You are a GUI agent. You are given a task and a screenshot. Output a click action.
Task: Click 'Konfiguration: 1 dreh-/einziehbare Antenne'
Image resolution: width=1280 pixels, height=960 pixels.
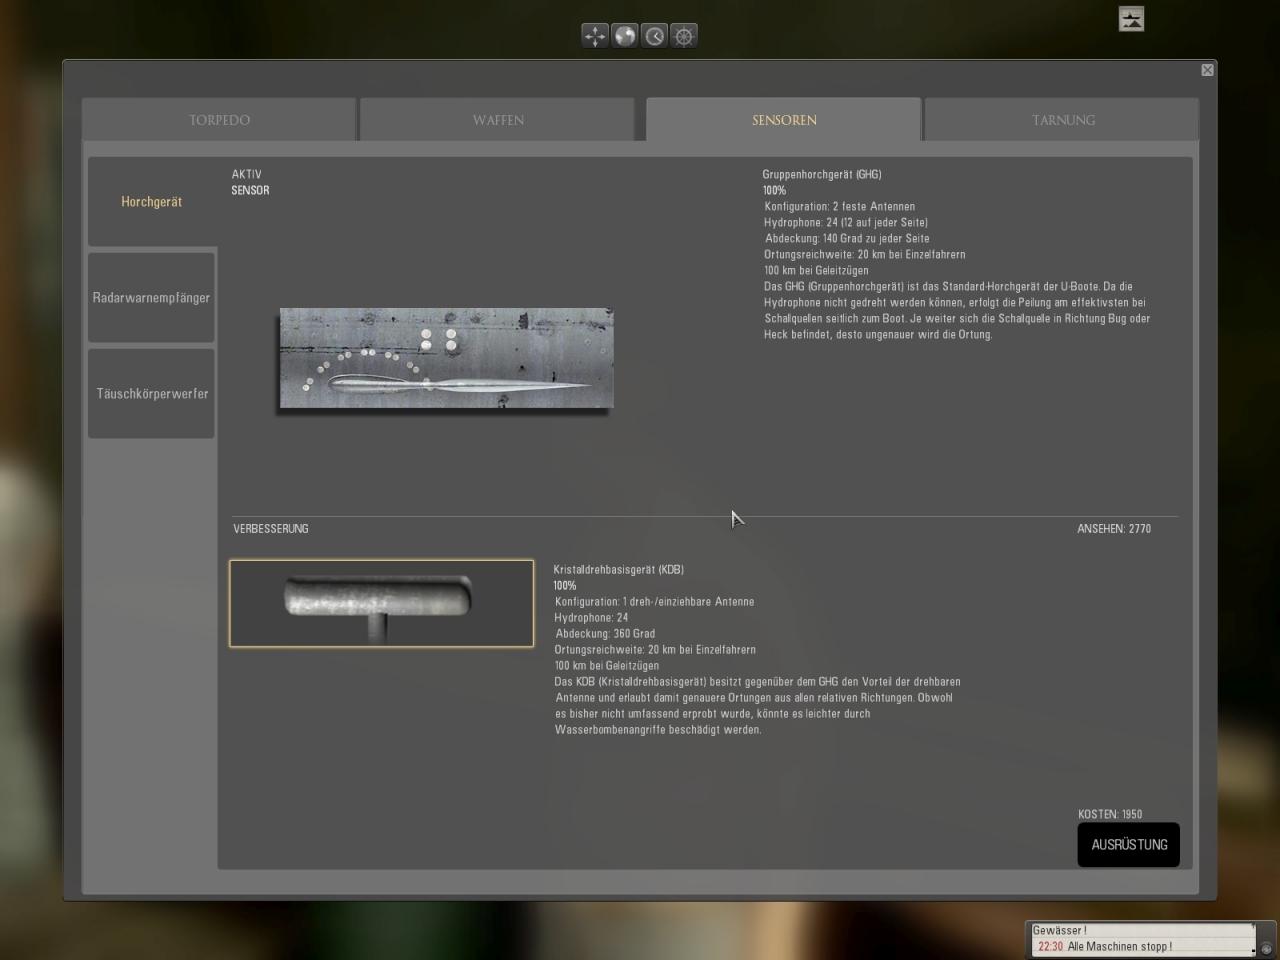coord(655,602)
